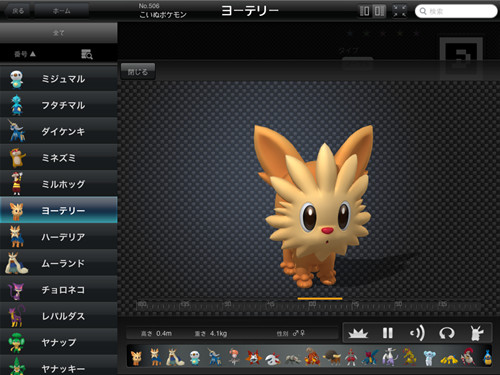Image resolution: width=500 pixels, height=375 pixels.
Task: Click the ヨーテリー title at top
Action: pos(250,11)
